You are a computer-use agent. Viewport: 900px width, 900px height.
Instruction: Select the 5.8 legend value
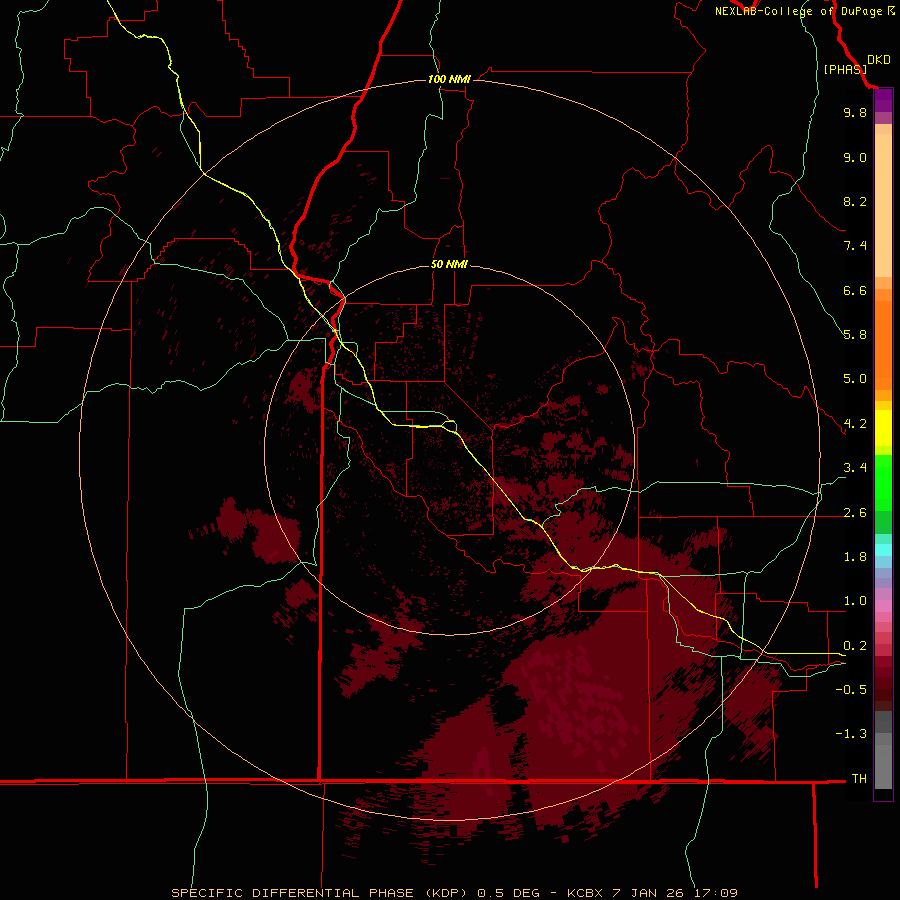pyautogui.click(x=855, y=335)
